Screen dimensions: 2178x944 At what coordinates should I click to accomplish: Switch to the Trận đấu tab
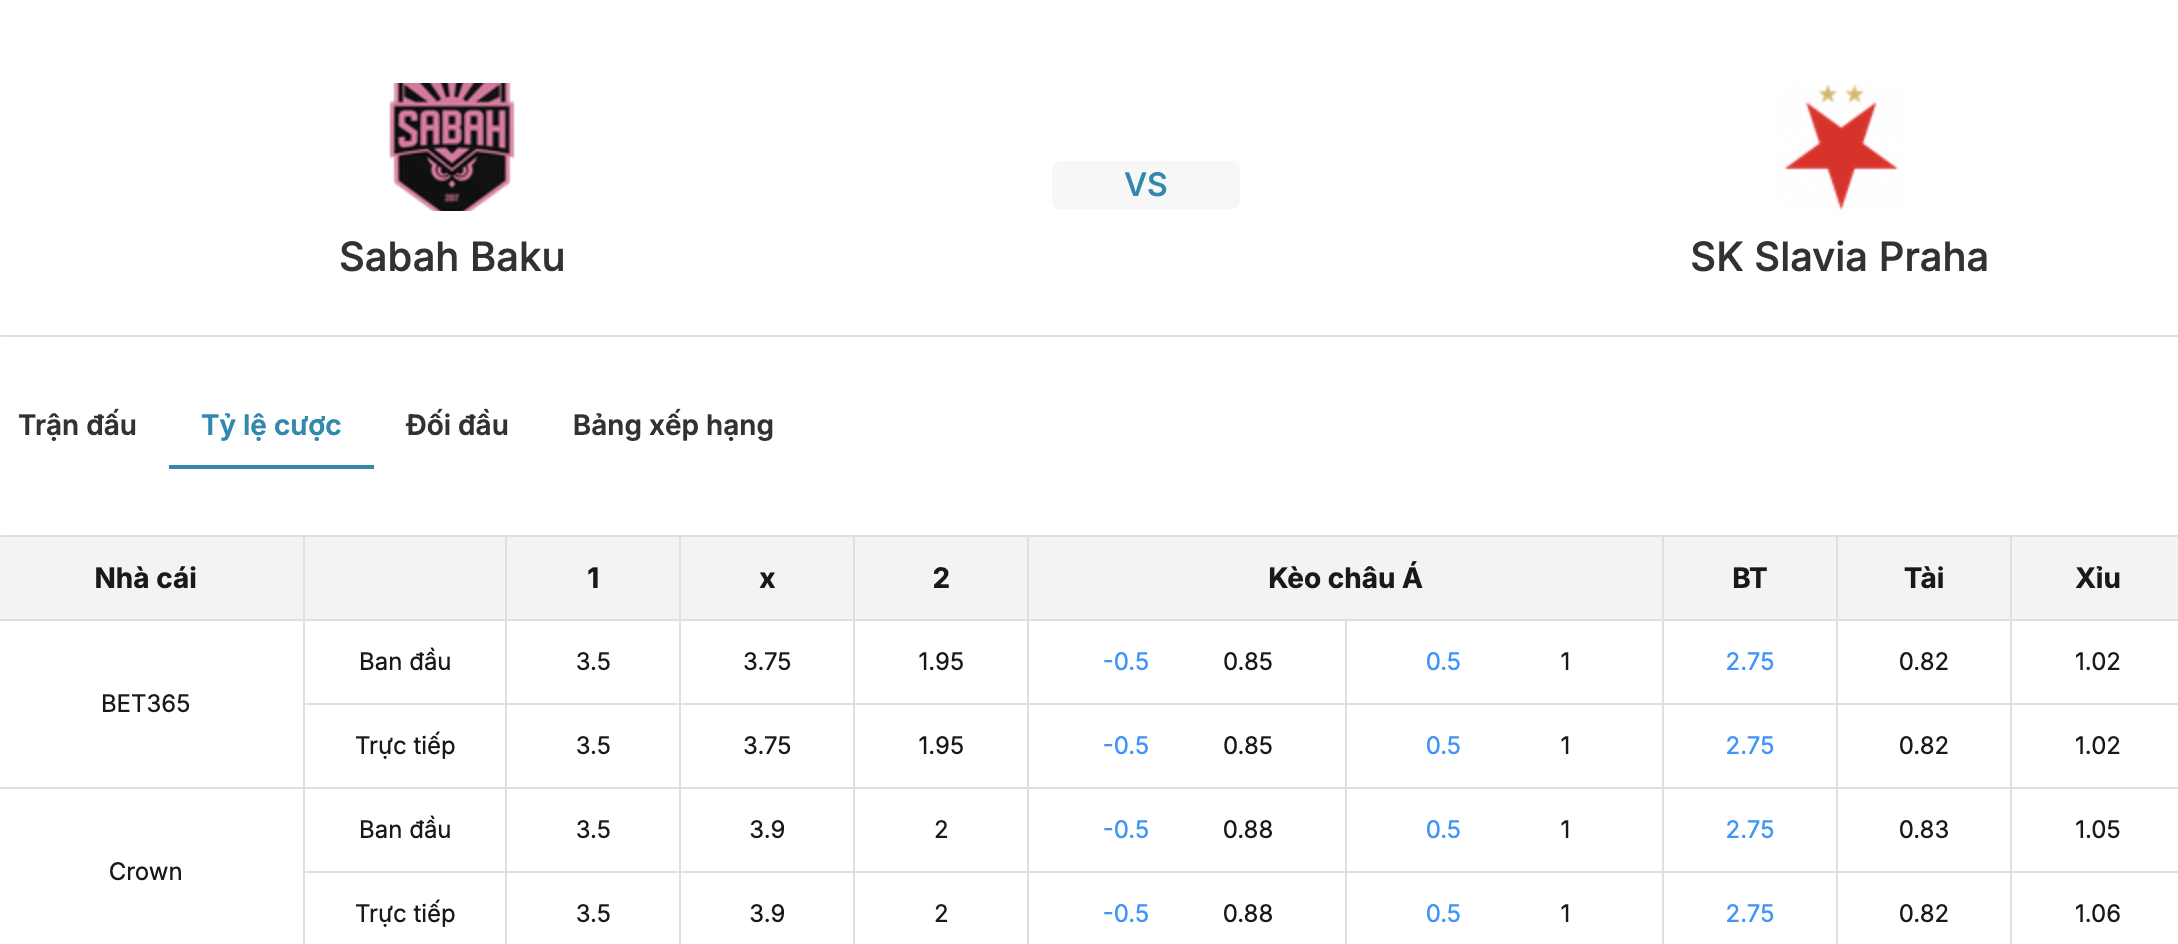tap(78, 425)
